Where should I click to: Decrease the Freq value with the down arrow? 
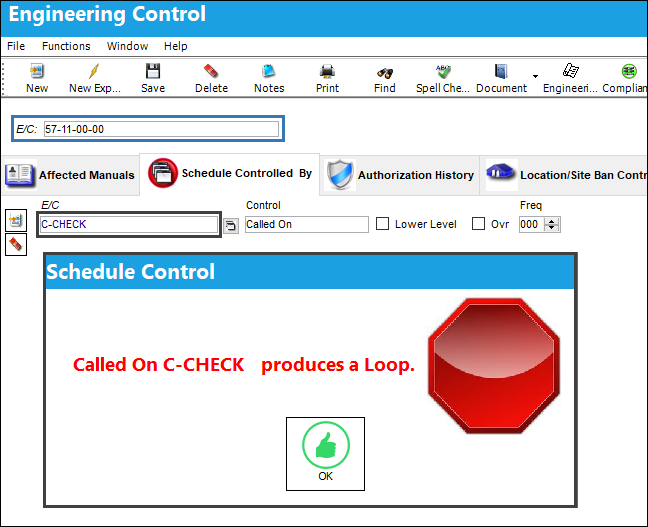point(551,228)
